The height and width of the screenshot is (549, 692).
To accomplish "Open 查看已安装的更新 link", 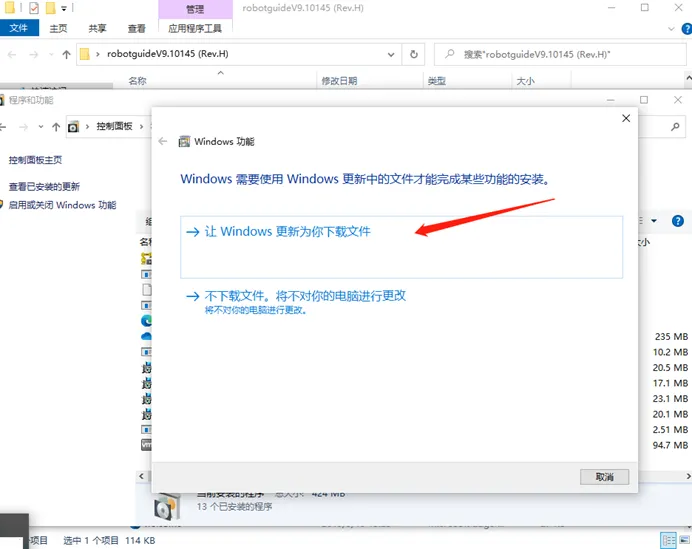I will pos(44,187).
